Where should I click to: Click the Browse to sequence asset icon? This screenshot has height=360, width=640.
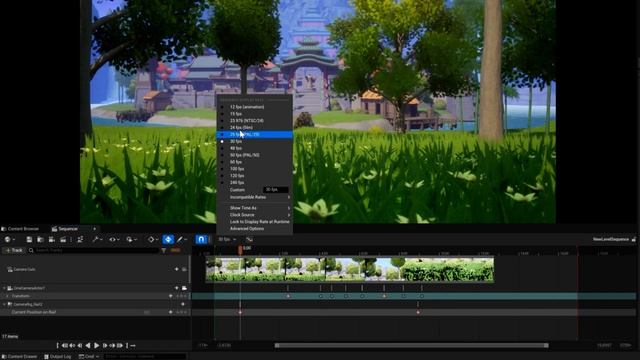(40, 240)
